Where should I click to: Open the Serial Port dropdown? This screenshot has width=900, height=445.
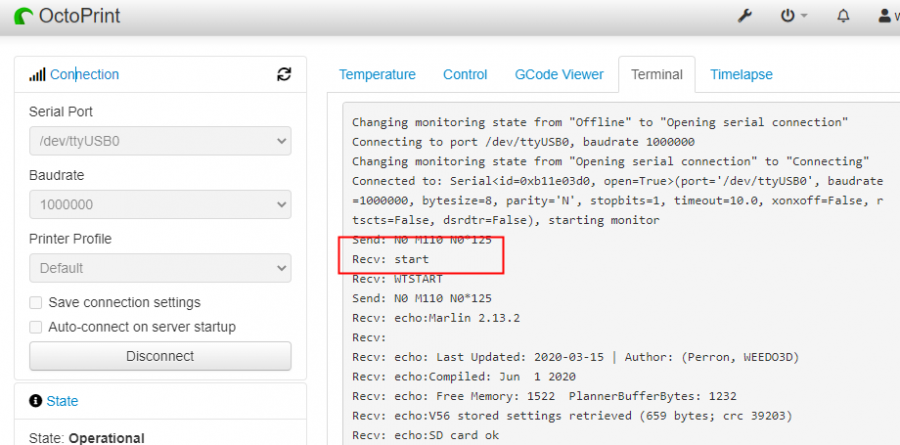tap(160, 141)
